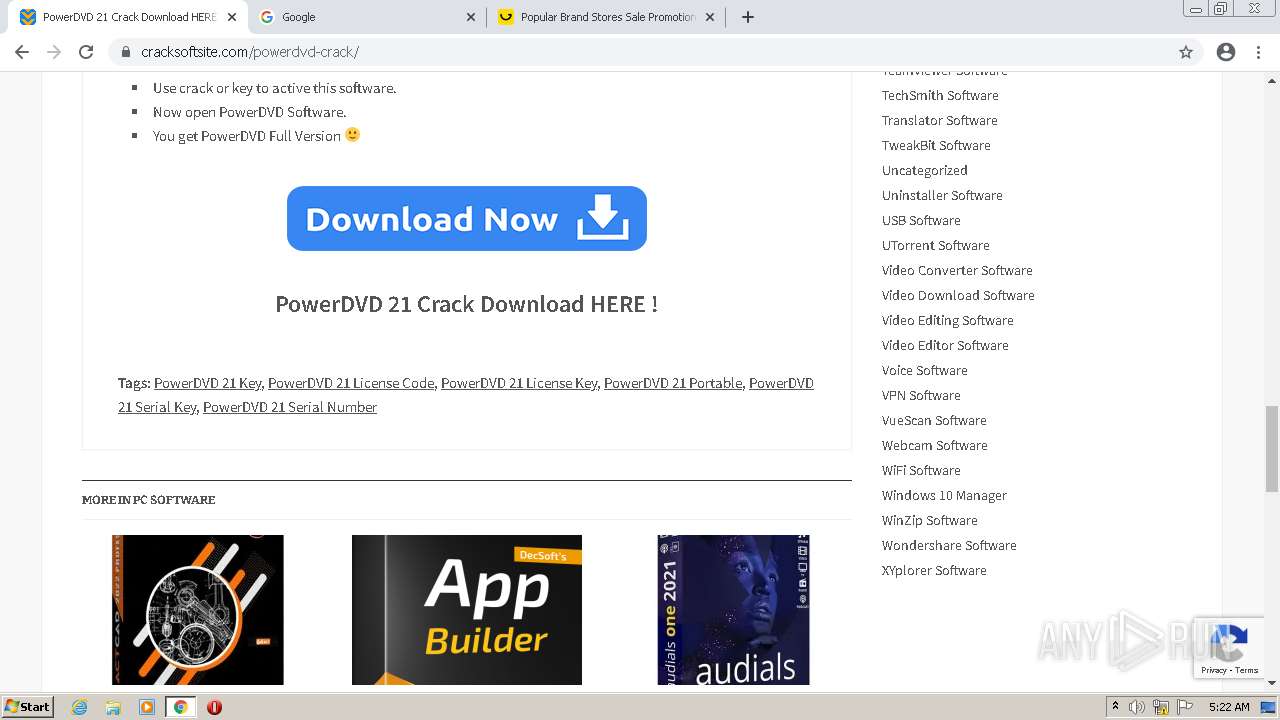
Task: Close the Popular Brand Stores tab
Action: pos(710,17)
